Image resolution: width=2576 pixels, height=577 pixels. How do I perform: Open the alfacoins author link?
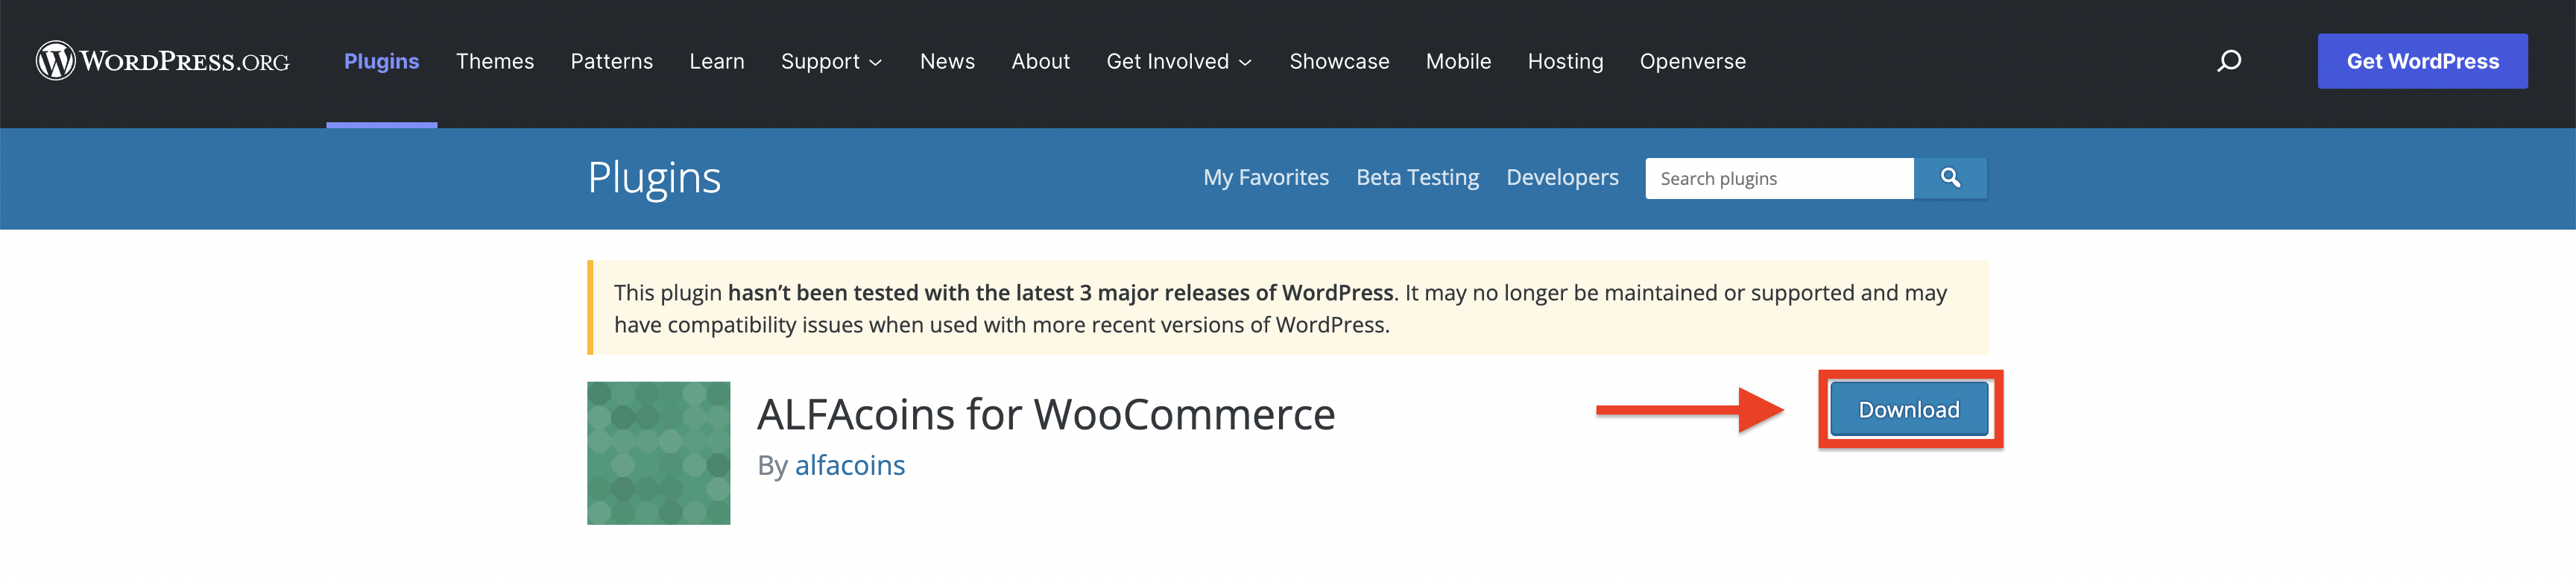tap(850, 465)
